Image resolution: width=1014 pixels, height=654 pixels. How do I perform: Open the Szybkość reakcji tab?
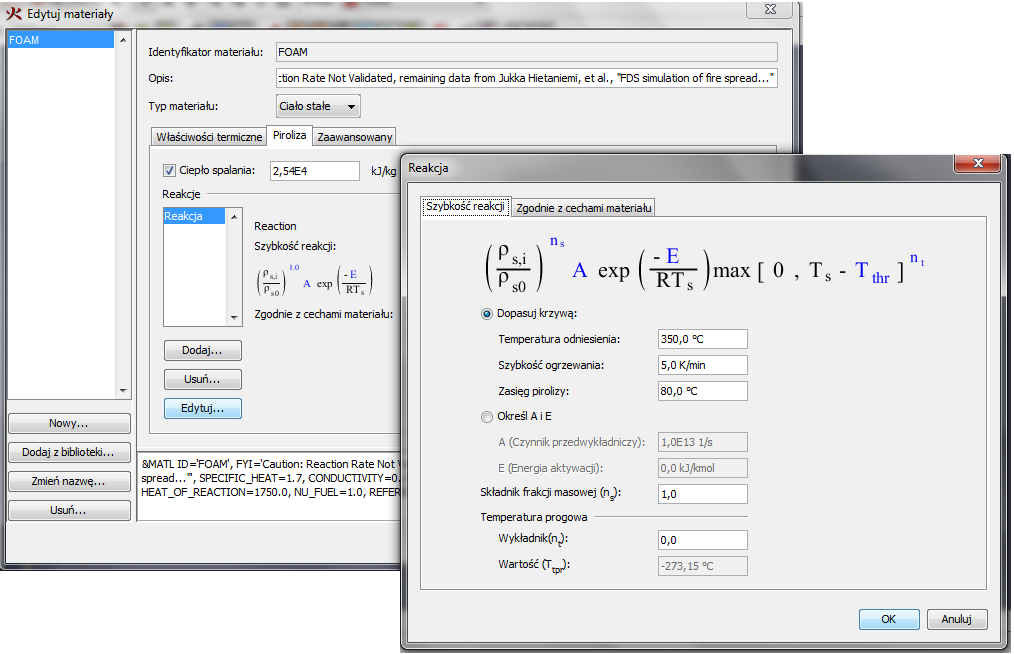pyautogui.click(x=465, y=206)
